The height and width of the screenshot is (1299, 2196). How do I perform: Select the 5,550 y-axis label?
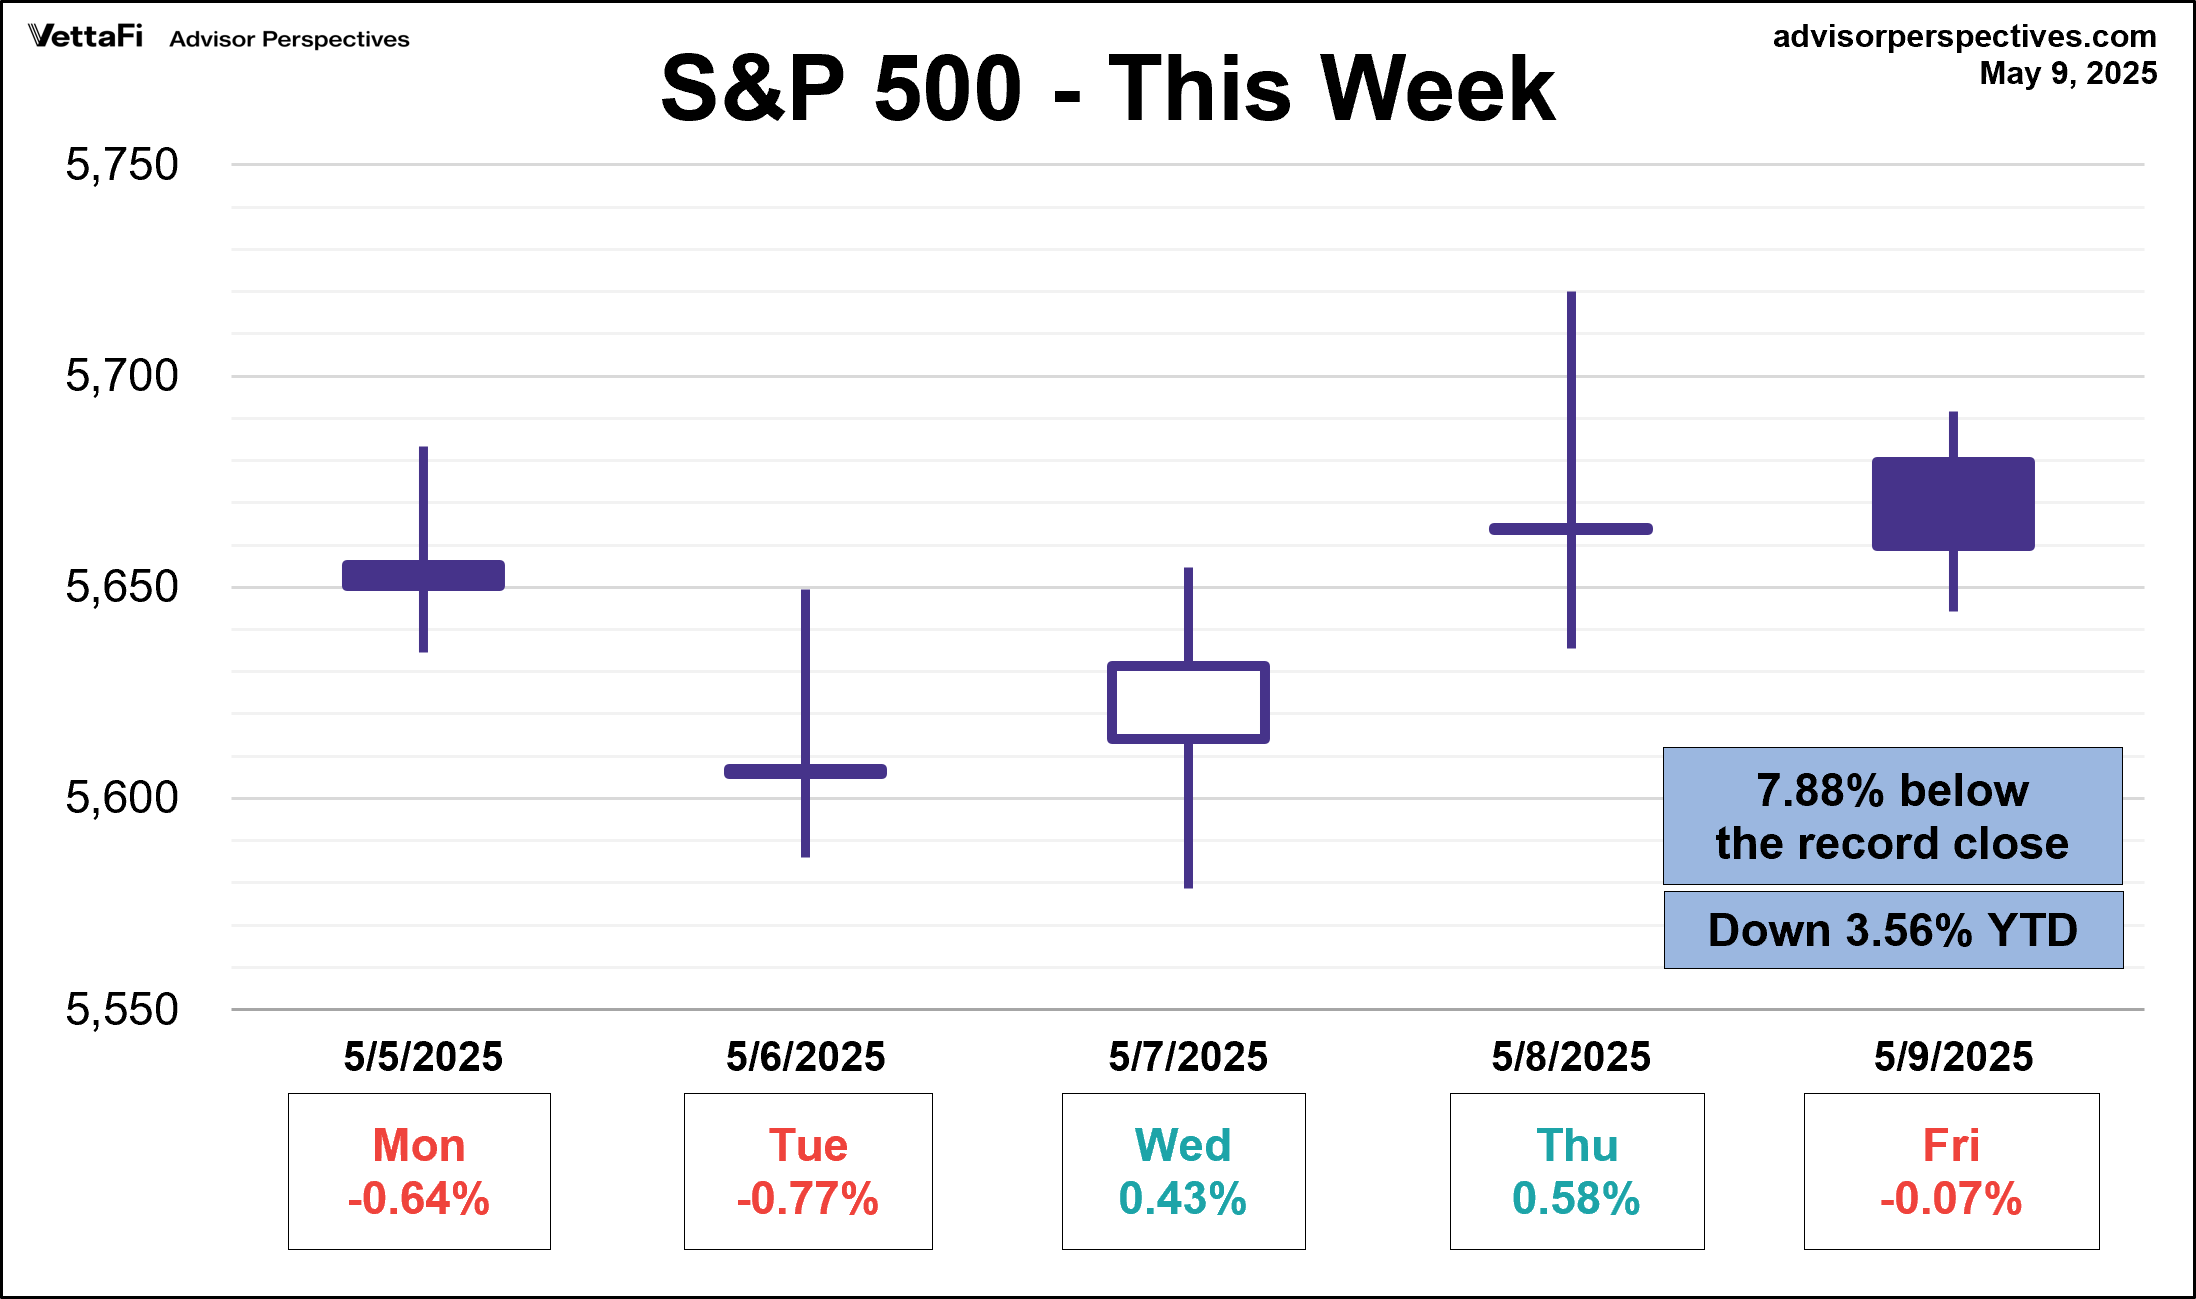click(x=122, y=1010)
